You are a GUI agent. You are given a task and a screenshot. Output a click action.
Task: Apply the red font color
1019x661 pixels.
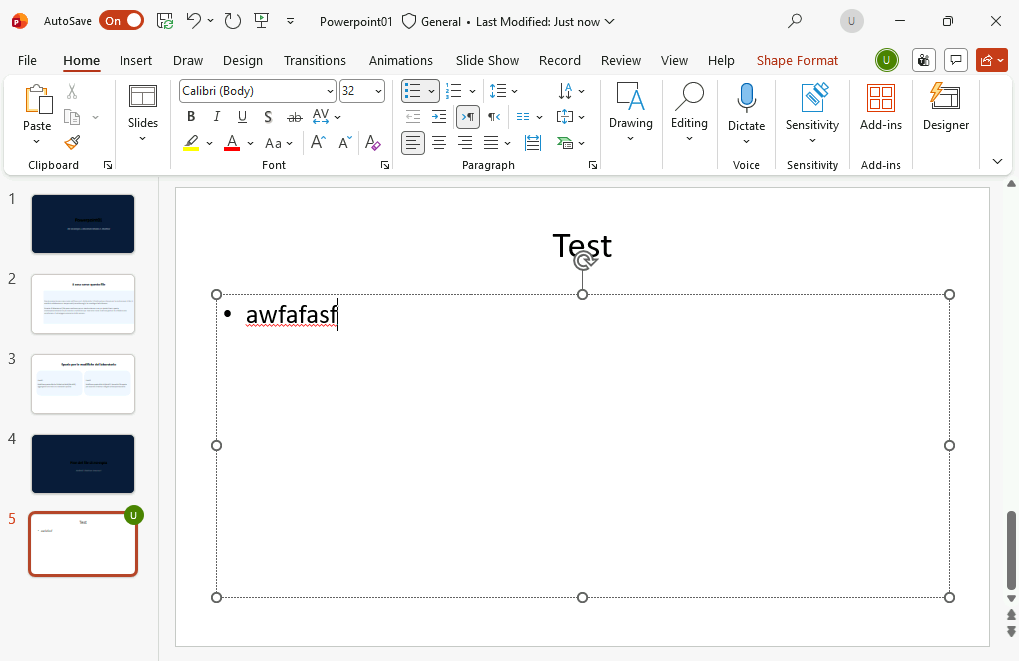tap(232, 143)
